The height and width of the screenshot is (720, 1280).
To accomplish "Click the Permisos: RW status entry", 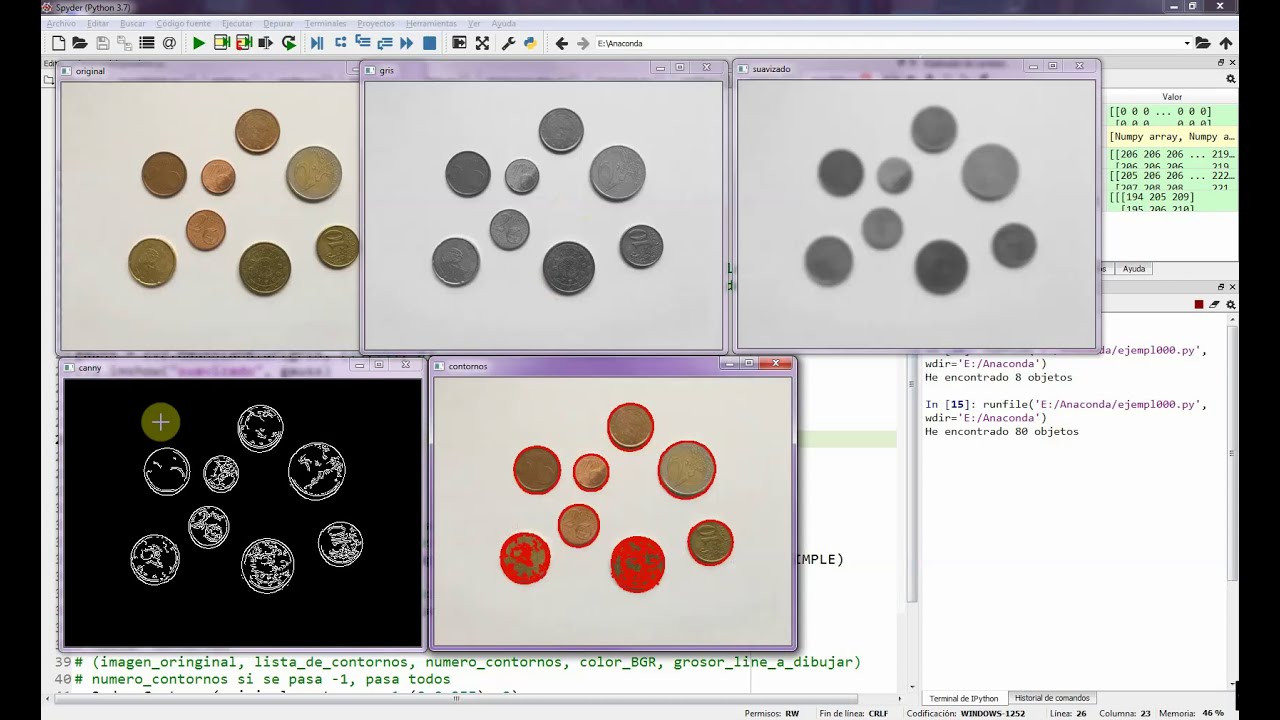I will [772, 713].
